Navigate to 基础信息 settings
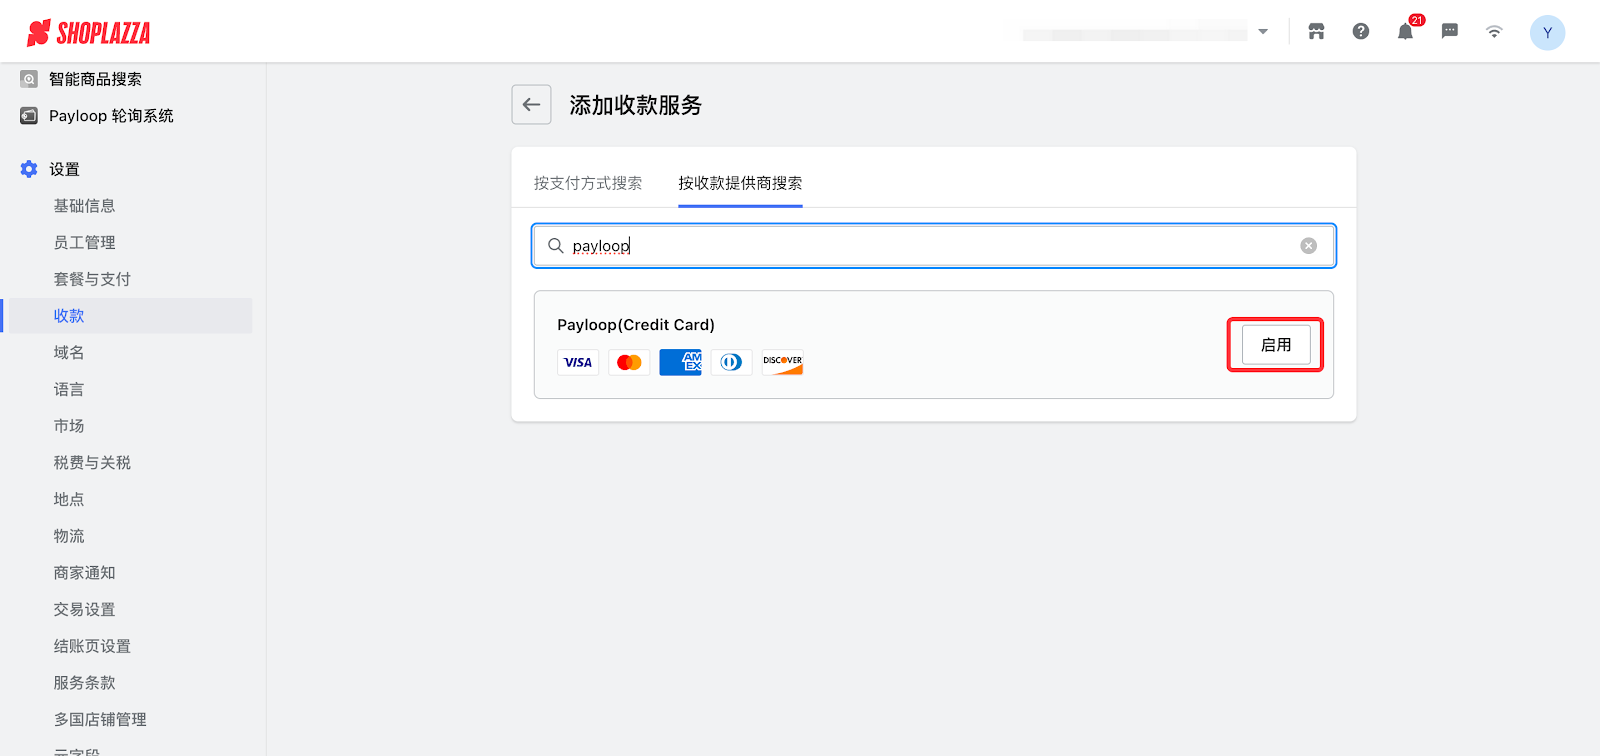Viewport: 1600px width, 756px height. point(84,206)
